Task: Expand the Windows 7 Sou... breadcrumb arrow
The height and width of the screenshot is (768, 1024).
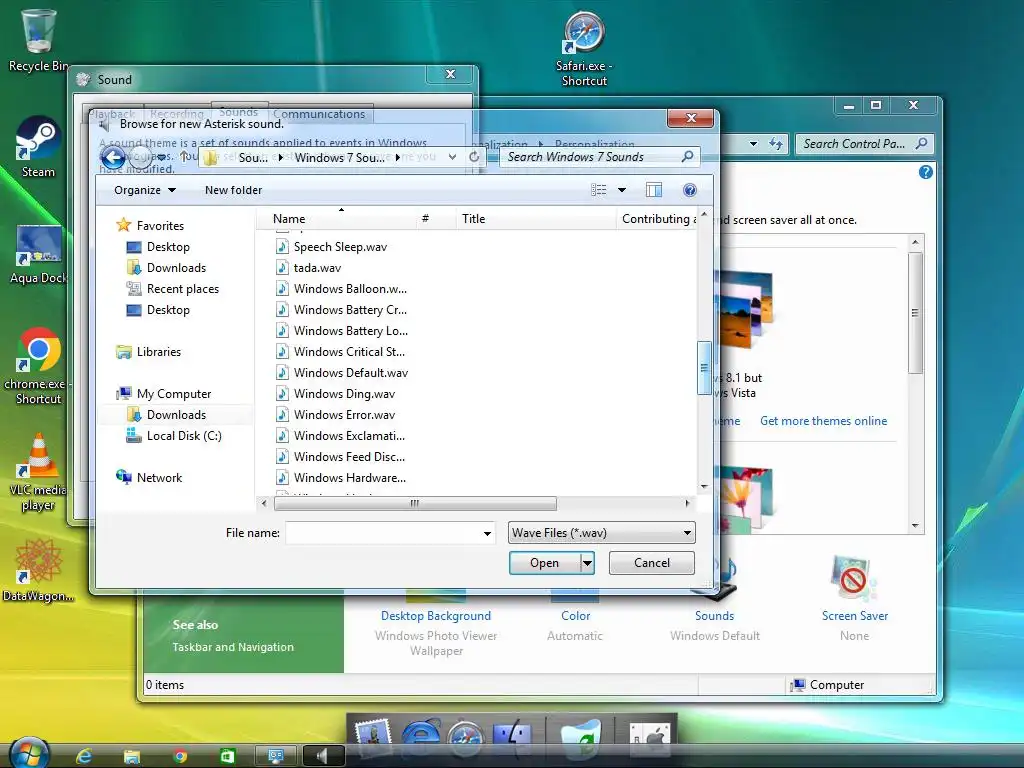Action: tap(397, 157)
